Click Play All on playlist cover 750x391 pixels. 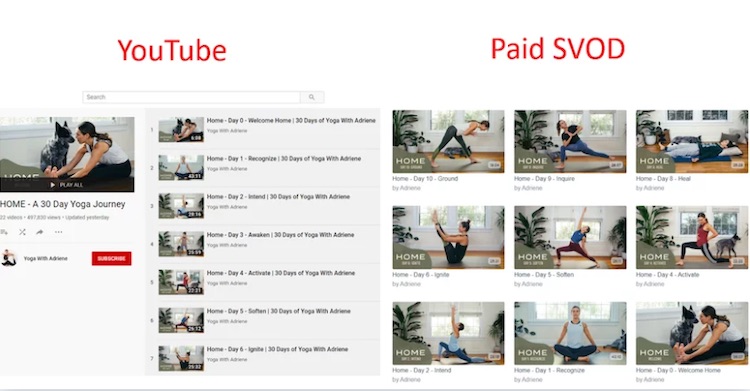click(x=67, y=185)
